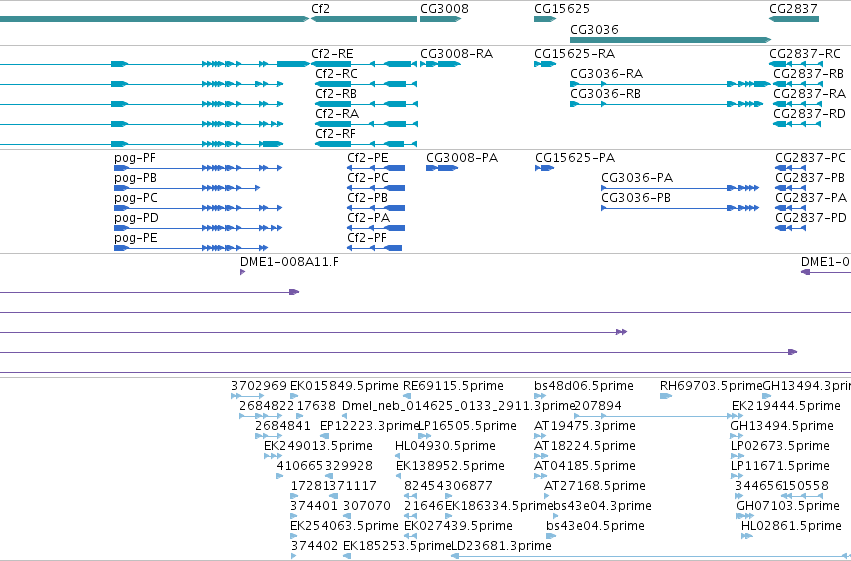851x561 pixels.
Task: Select the CG2837 gene label
Action: pyautogui.click(x=793, y=9)
